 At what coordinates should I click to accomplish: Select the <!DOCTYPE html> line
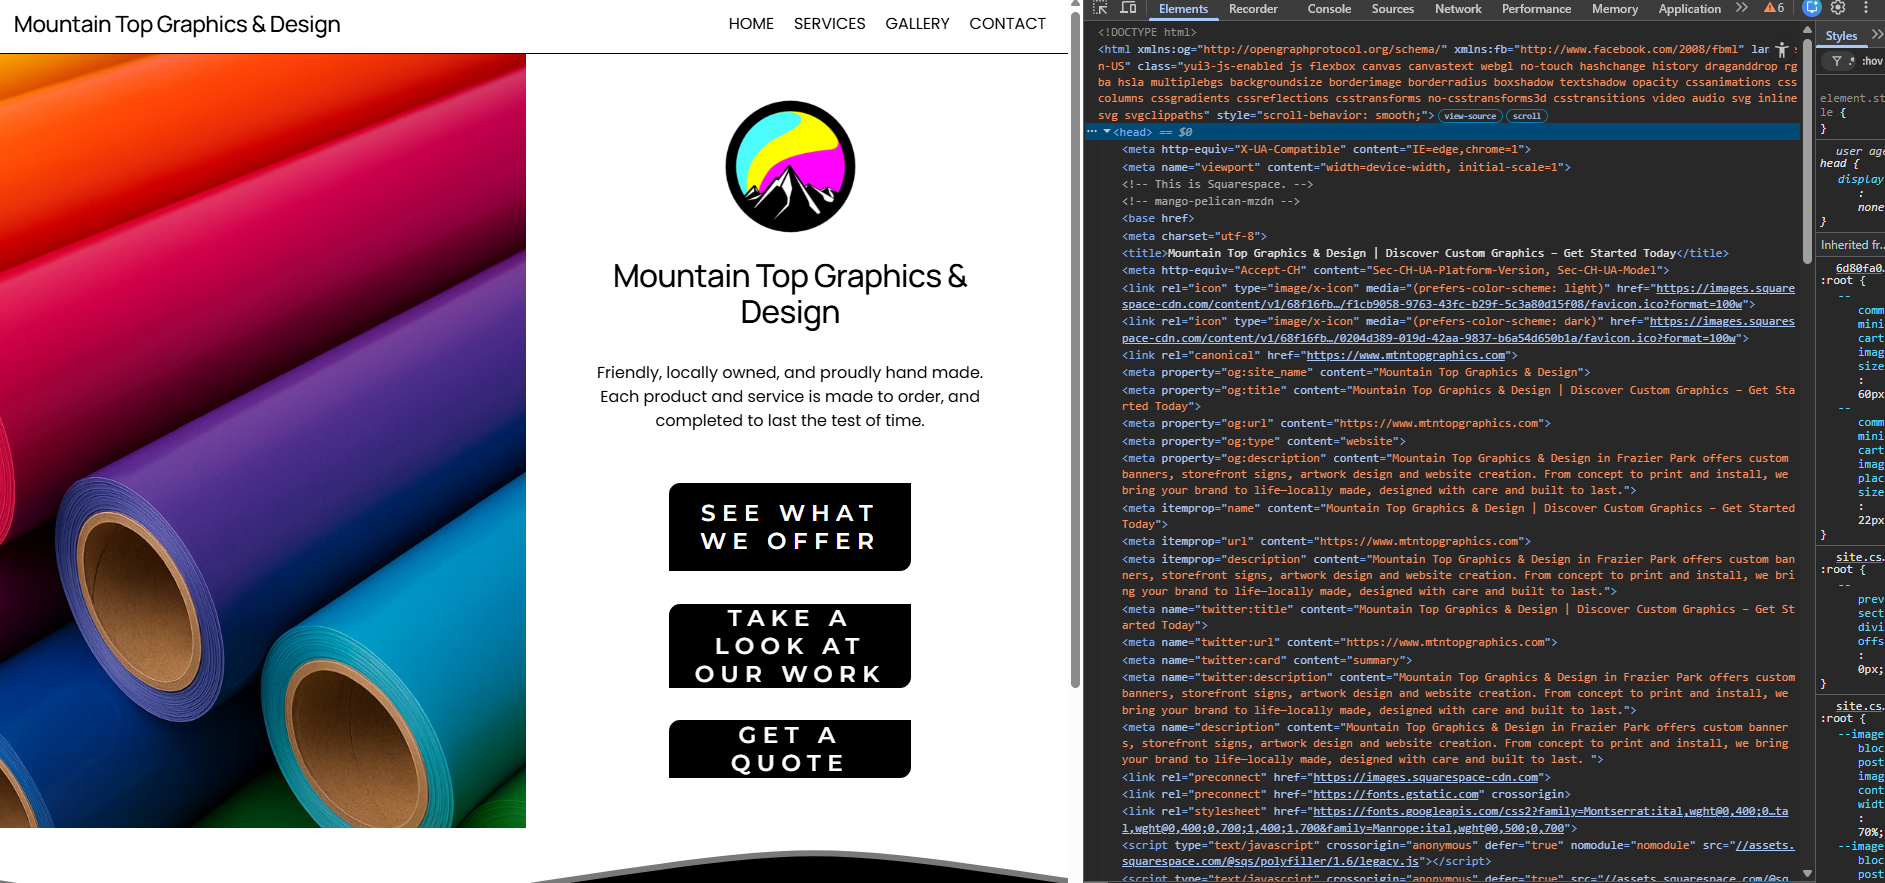[1146, 32]
